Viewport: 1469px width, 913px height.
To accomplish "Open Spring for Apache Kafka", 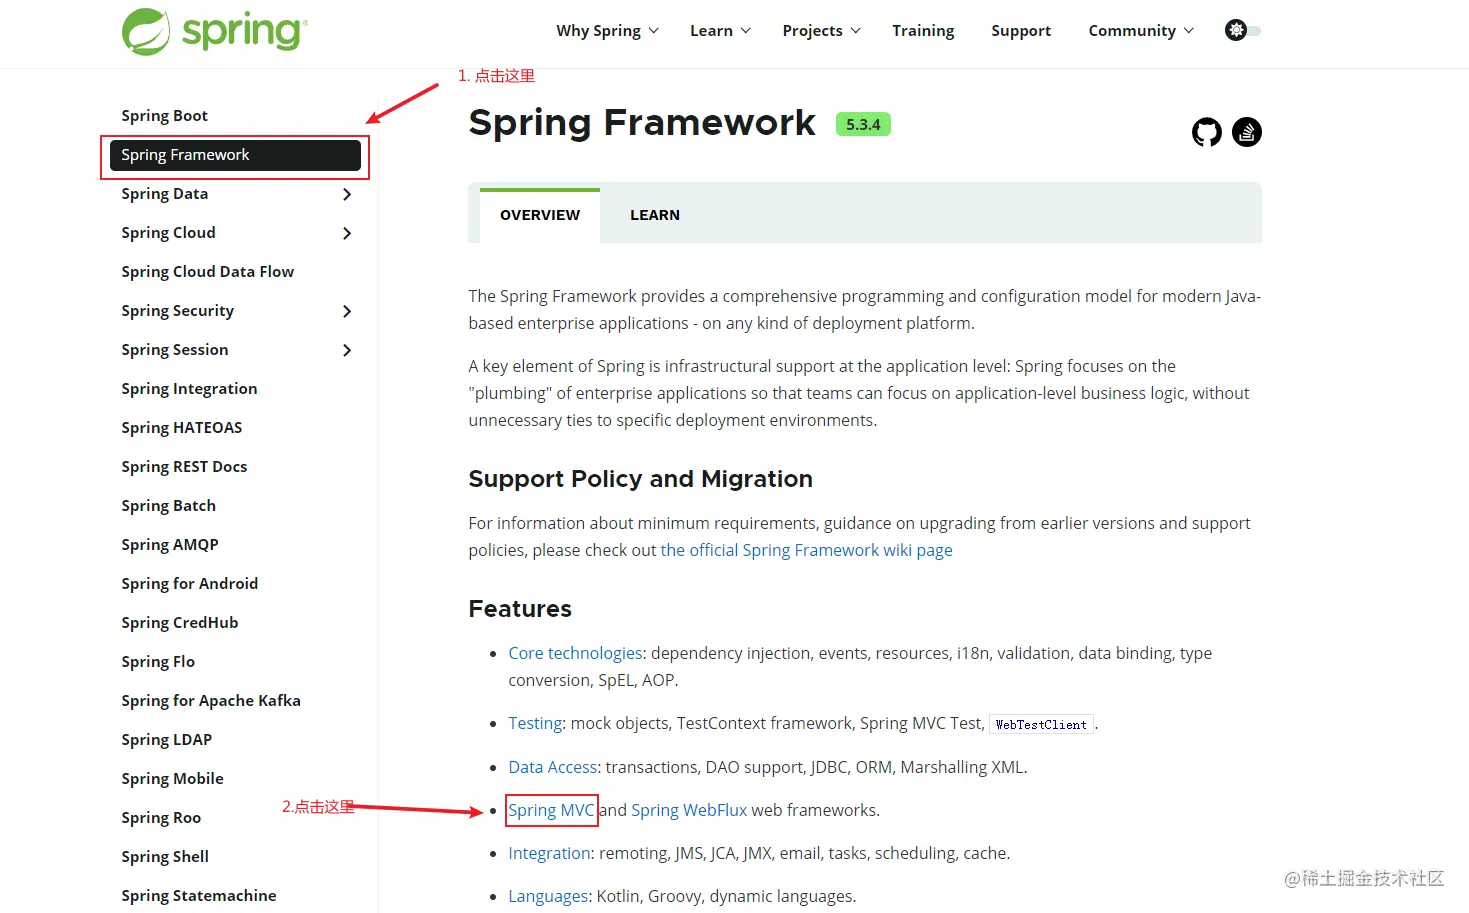I will tap(211, 701).
